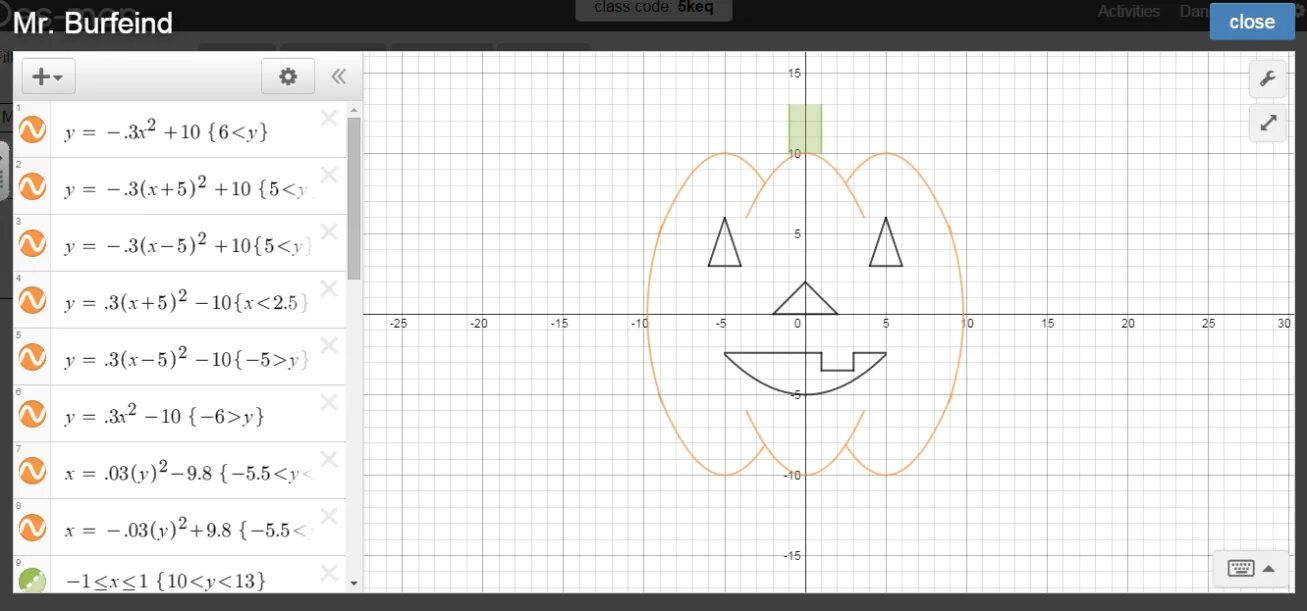Show the on-screen keyboard
The height and width of the screenshot is (611, 1307).
click(1241, 569)
